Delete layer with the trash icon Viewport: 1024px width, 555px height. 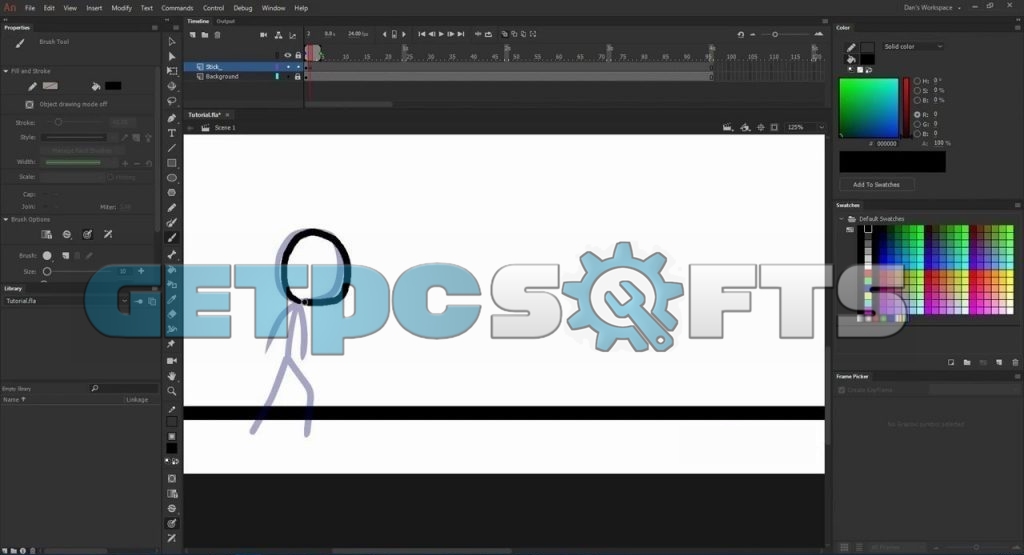tap(217, 35)
